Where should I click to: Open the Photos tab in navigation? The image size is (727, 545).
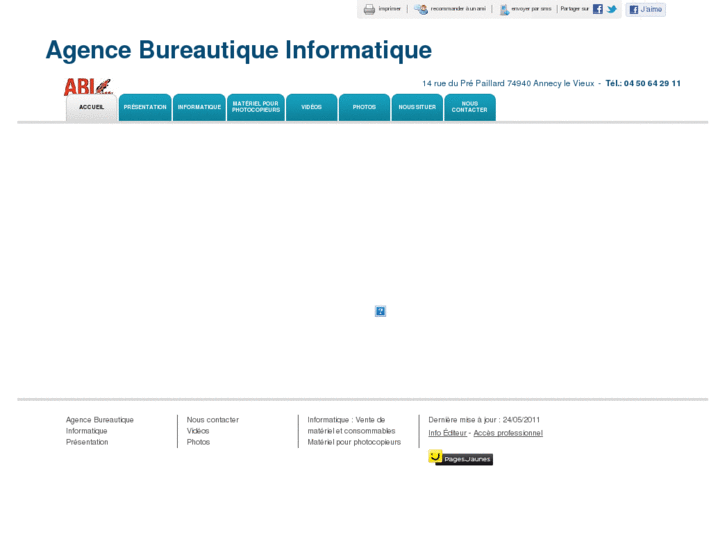(x=364, y=107)
